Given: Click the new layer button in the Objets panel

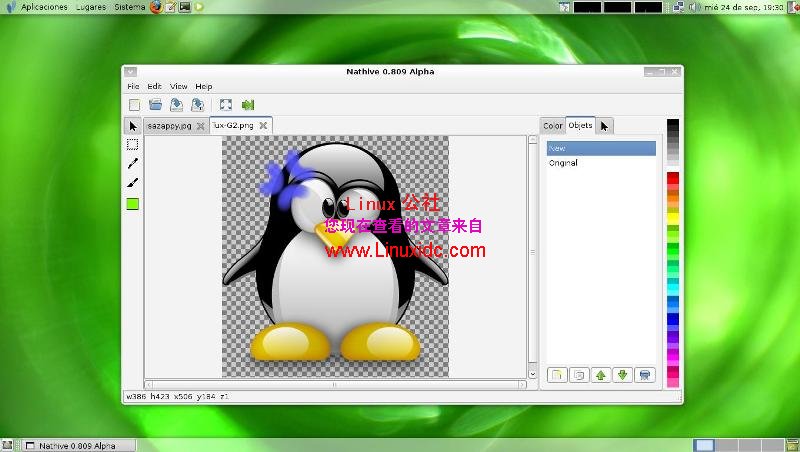Looking at the screenshot, I should tap(557, 375).
